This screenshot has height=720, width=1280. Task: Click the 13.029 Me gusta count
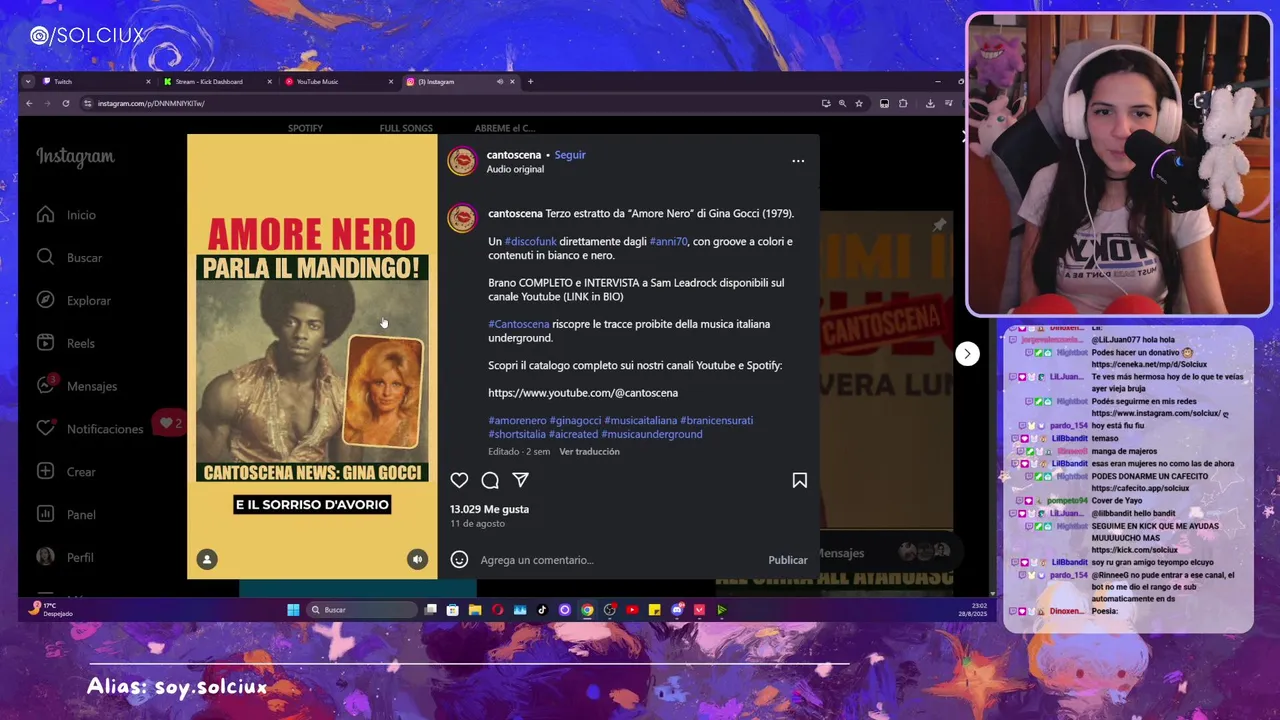point(489,509)
